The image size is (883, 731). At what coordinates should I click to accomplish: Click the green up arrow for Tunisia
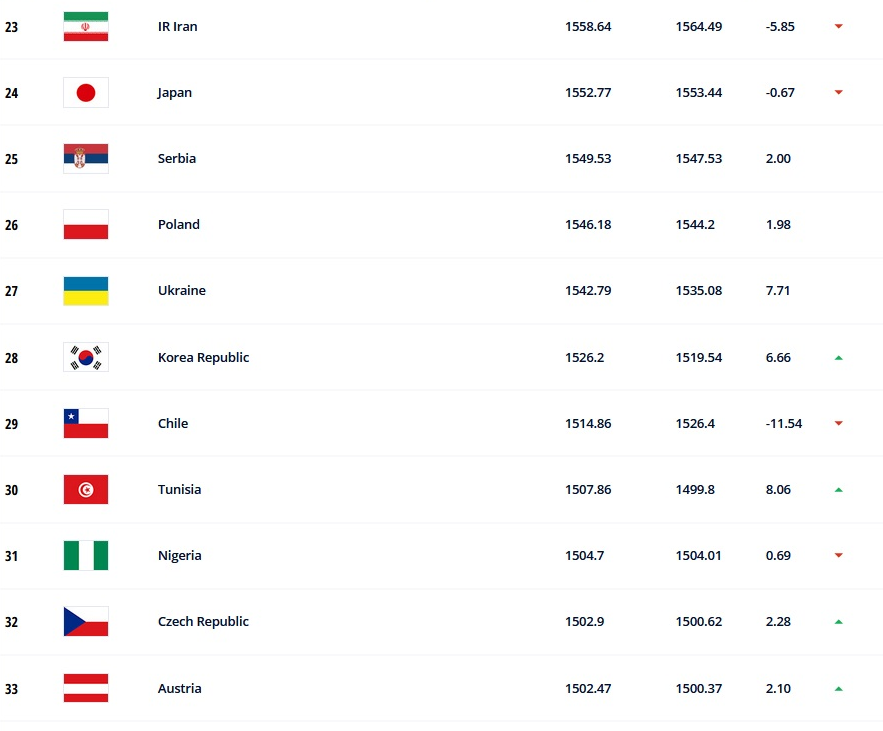click(838, 490)
